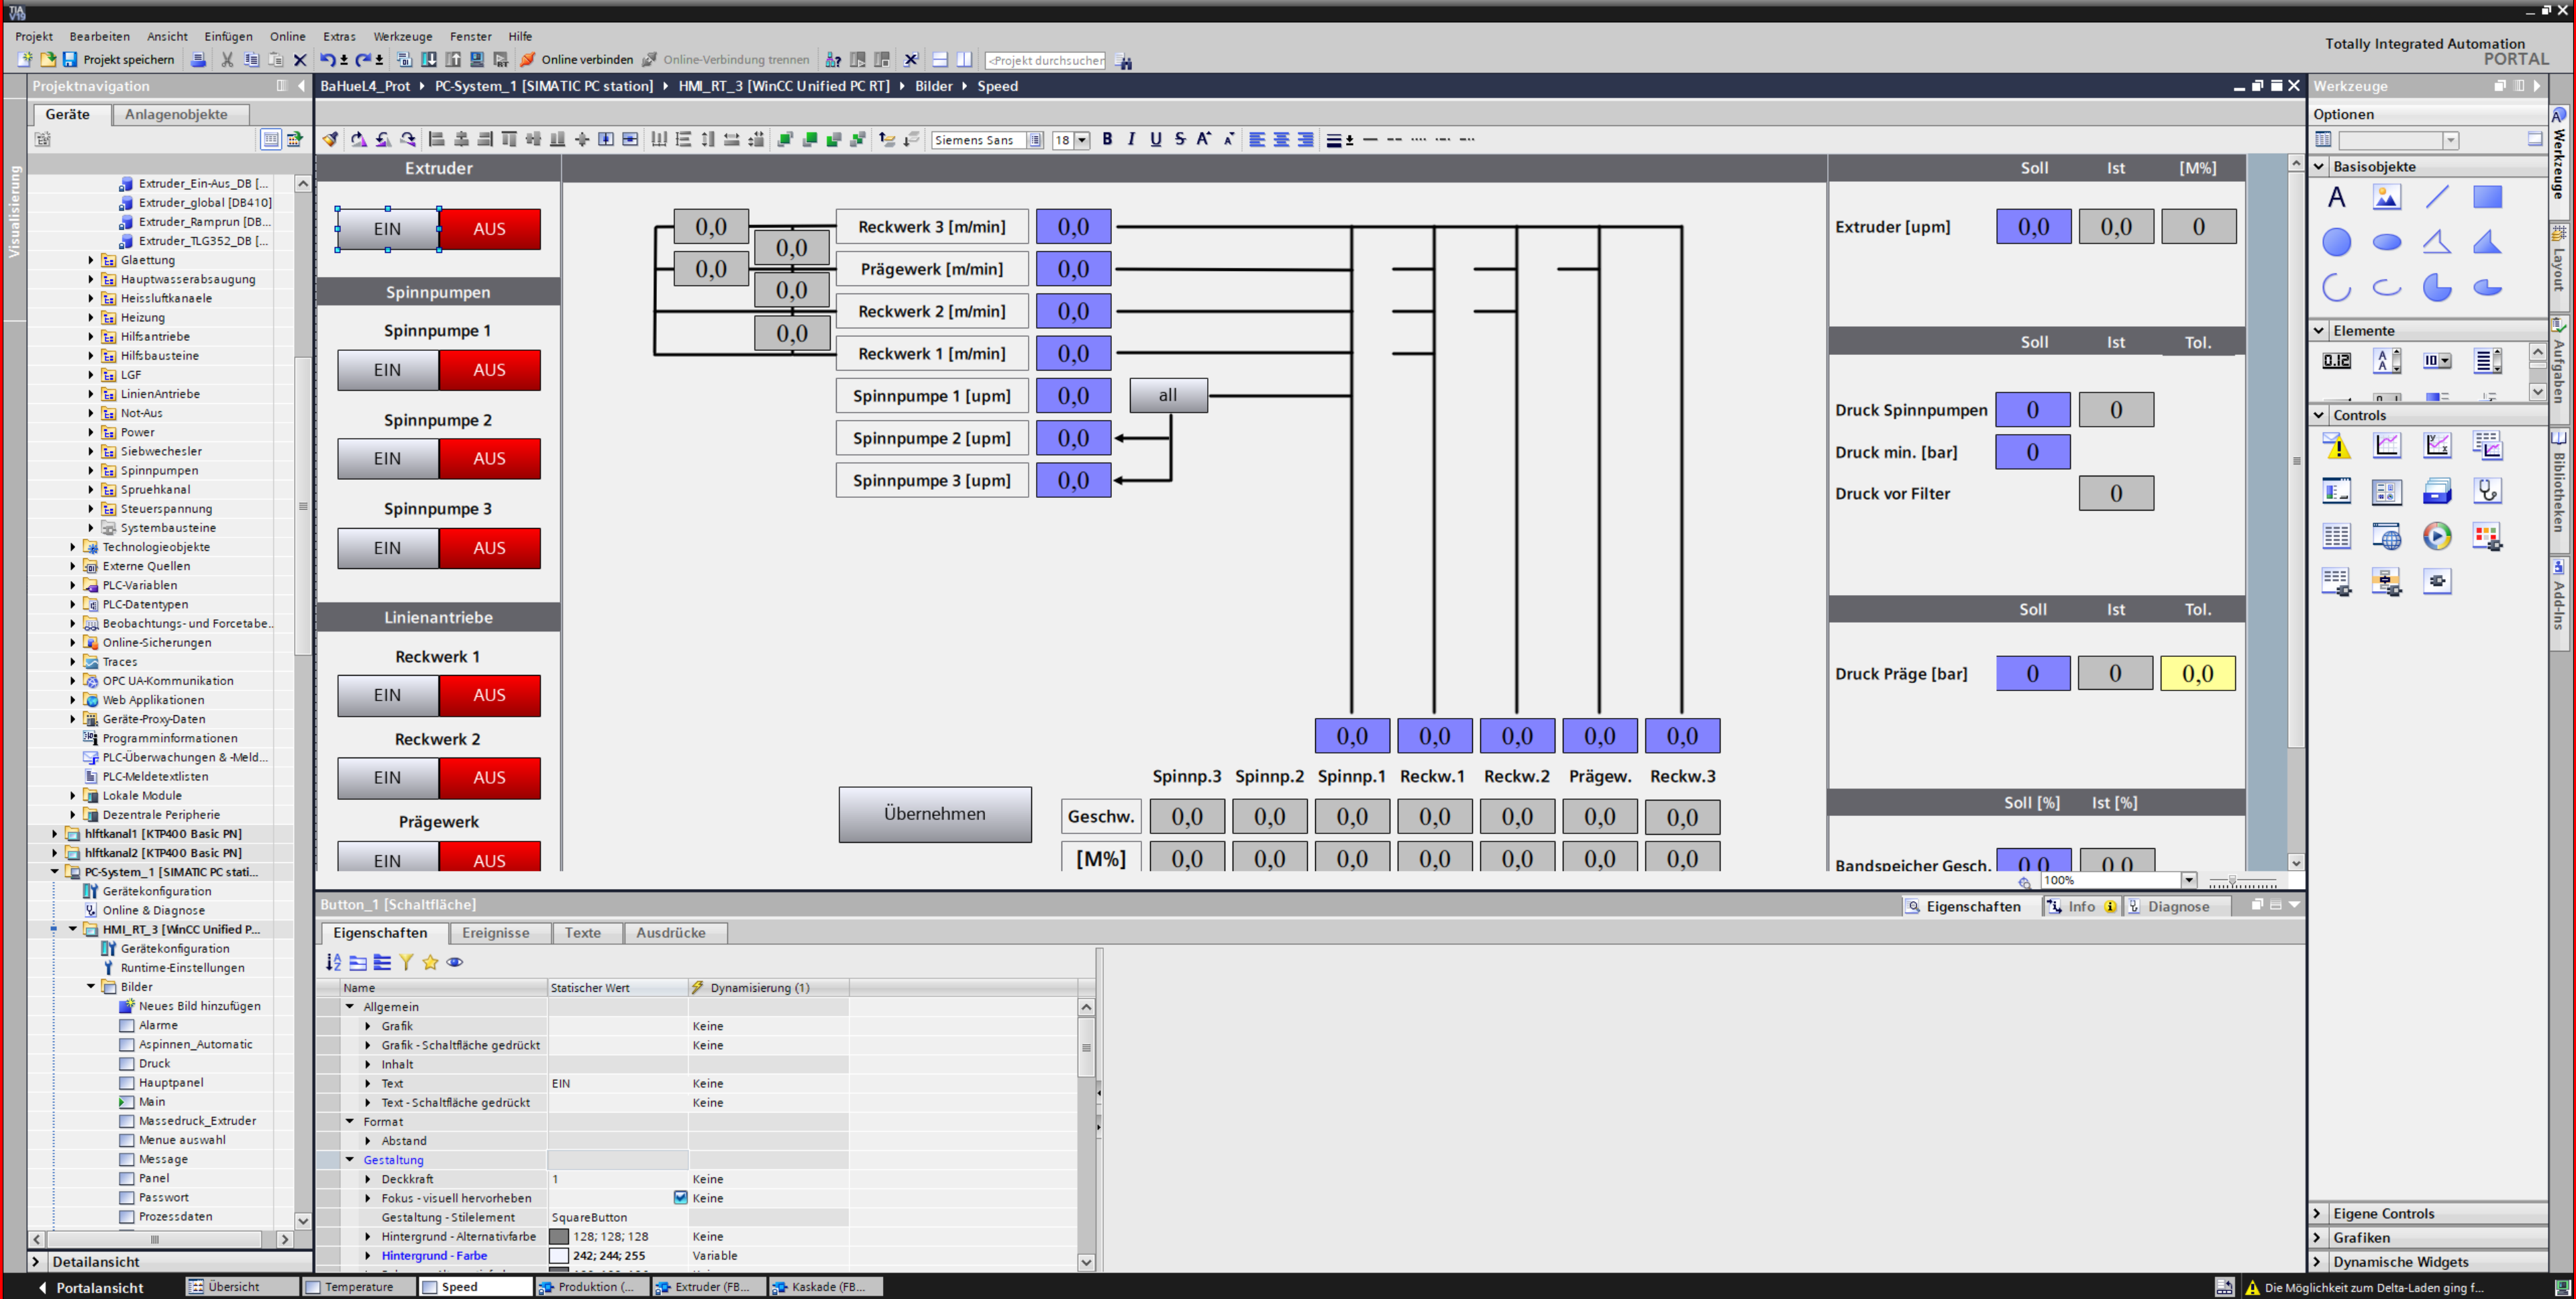The image size is (2576, 1299).
Task: Open the font size dropdown showing 18
Action: tap(1082, 140)
